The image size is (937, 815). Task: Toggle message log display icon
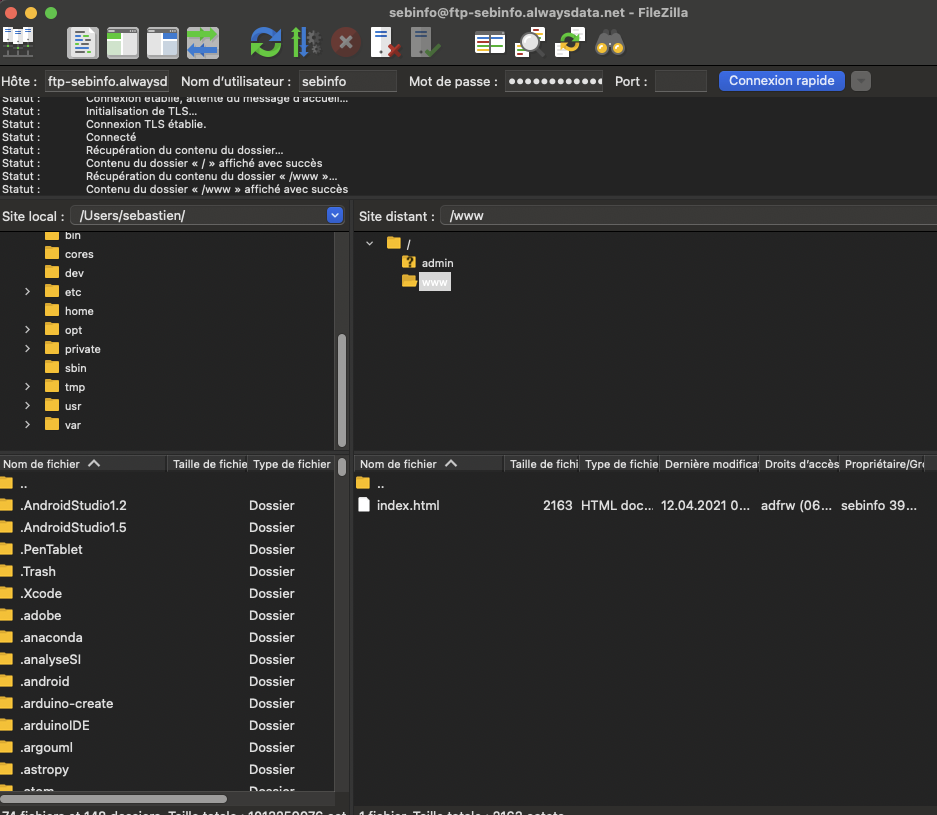coord(83,42)
